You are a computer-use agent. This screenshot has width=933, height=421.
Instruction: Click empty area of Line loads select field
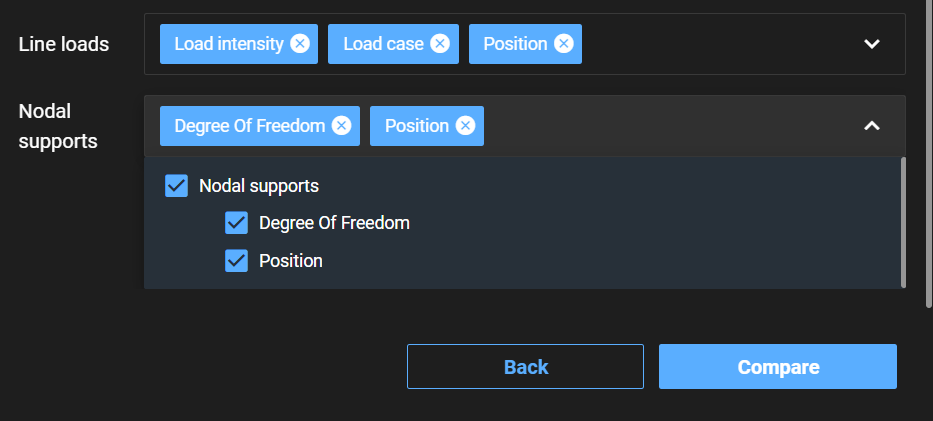click(x=714, y=43)
